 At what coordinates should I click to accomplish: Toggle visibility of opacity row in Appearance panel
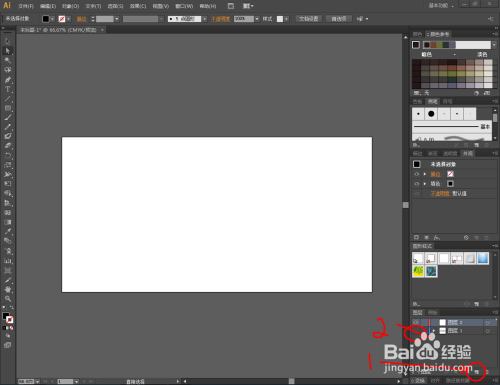pyautogui.click(x=416, y=193)
